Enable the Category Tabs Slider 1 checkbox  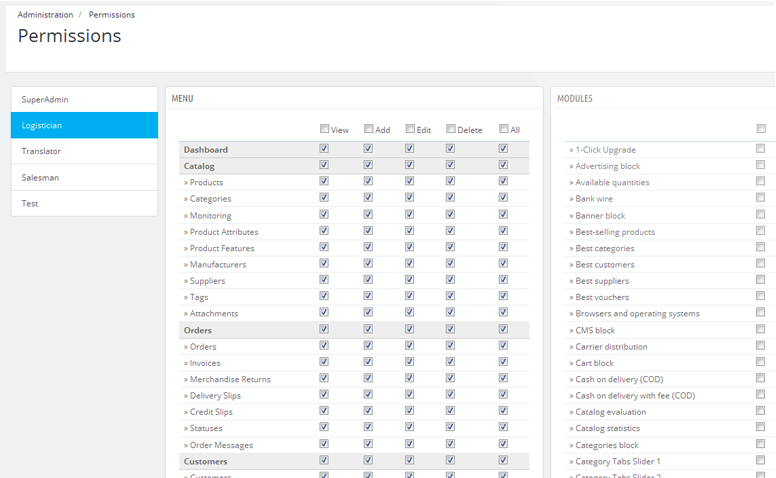coord(761,460)
